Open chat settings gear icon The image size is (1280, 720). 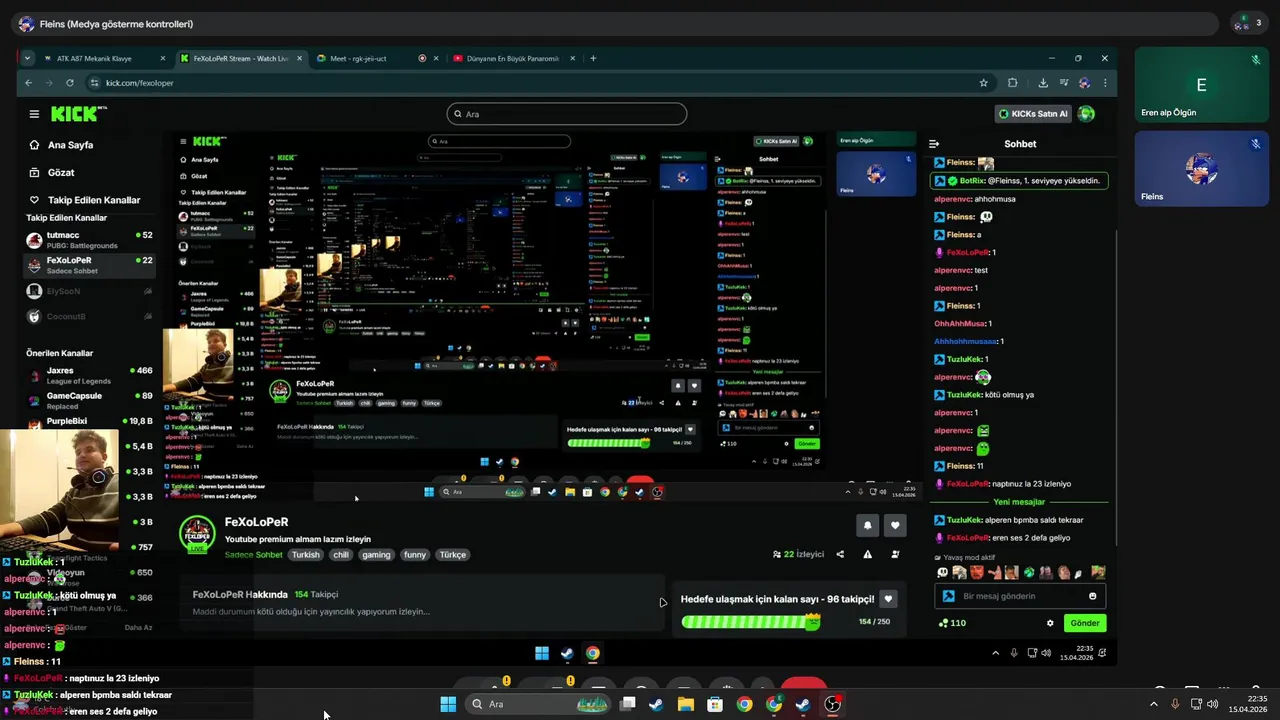click(x=1050, y=623)
